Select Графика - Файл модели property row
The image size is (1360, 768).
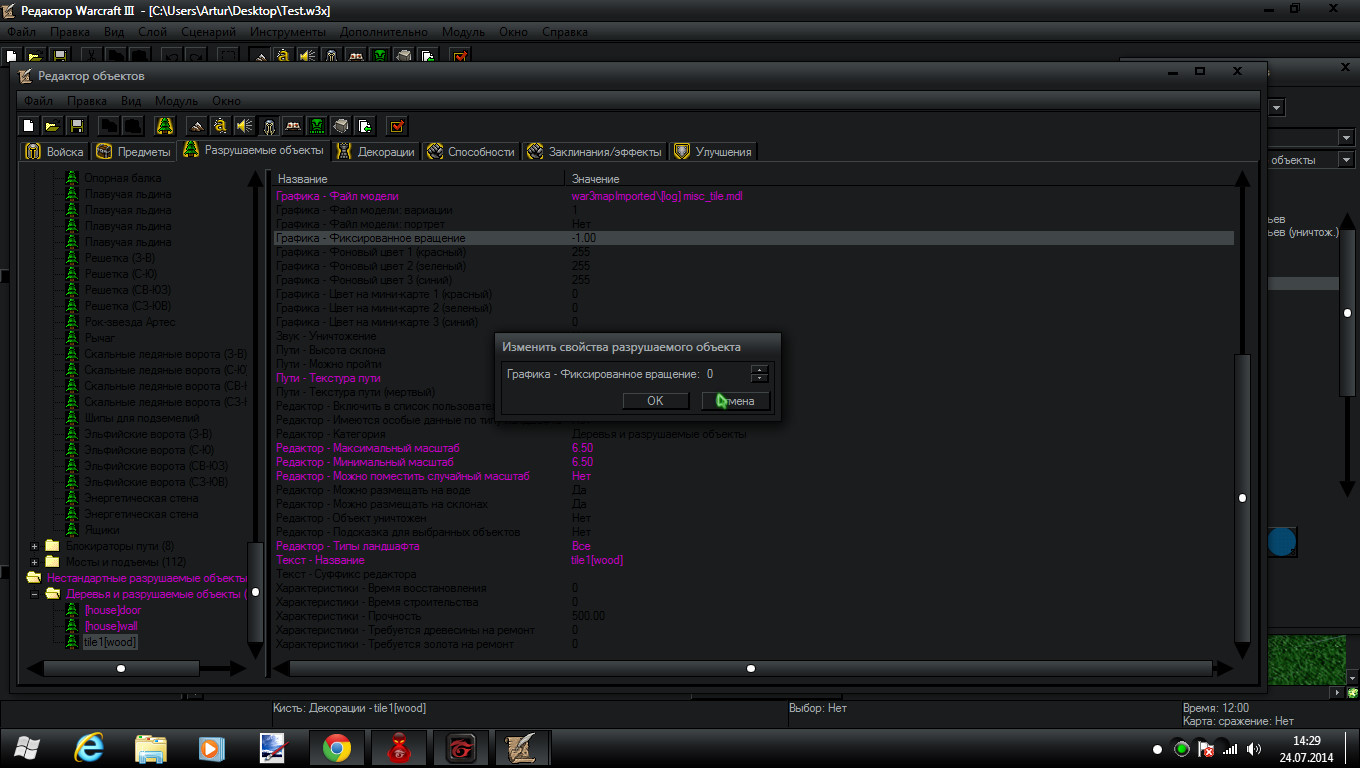(754, 196)
